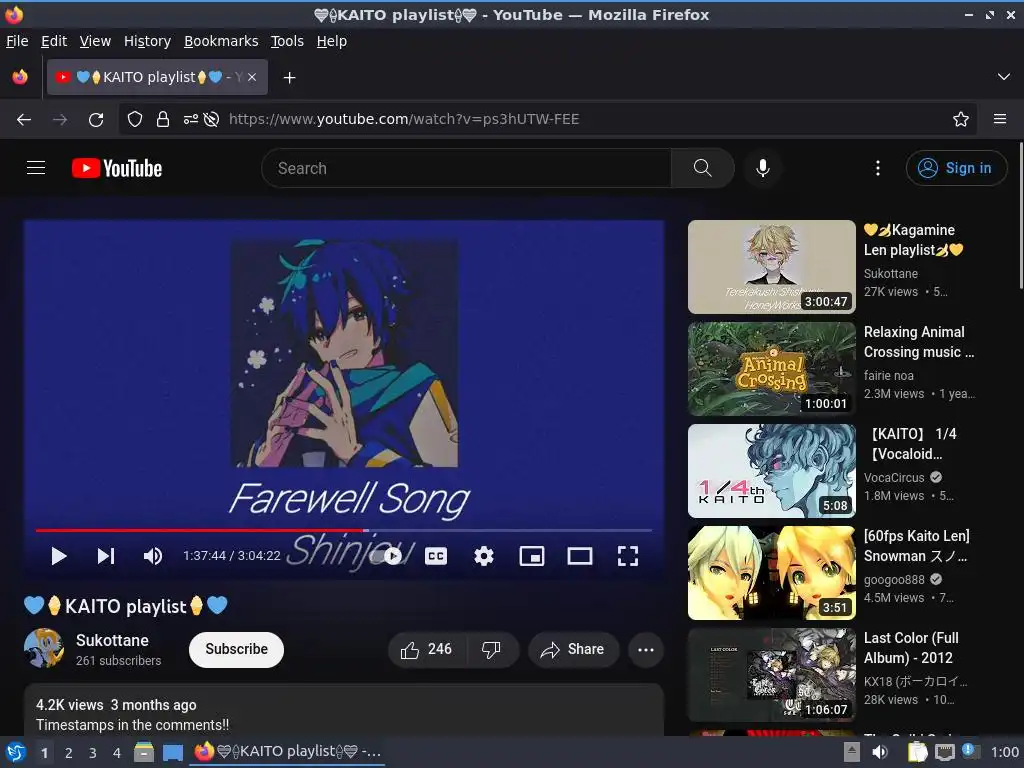Open file manager taskbar icon

click(144, 752)
